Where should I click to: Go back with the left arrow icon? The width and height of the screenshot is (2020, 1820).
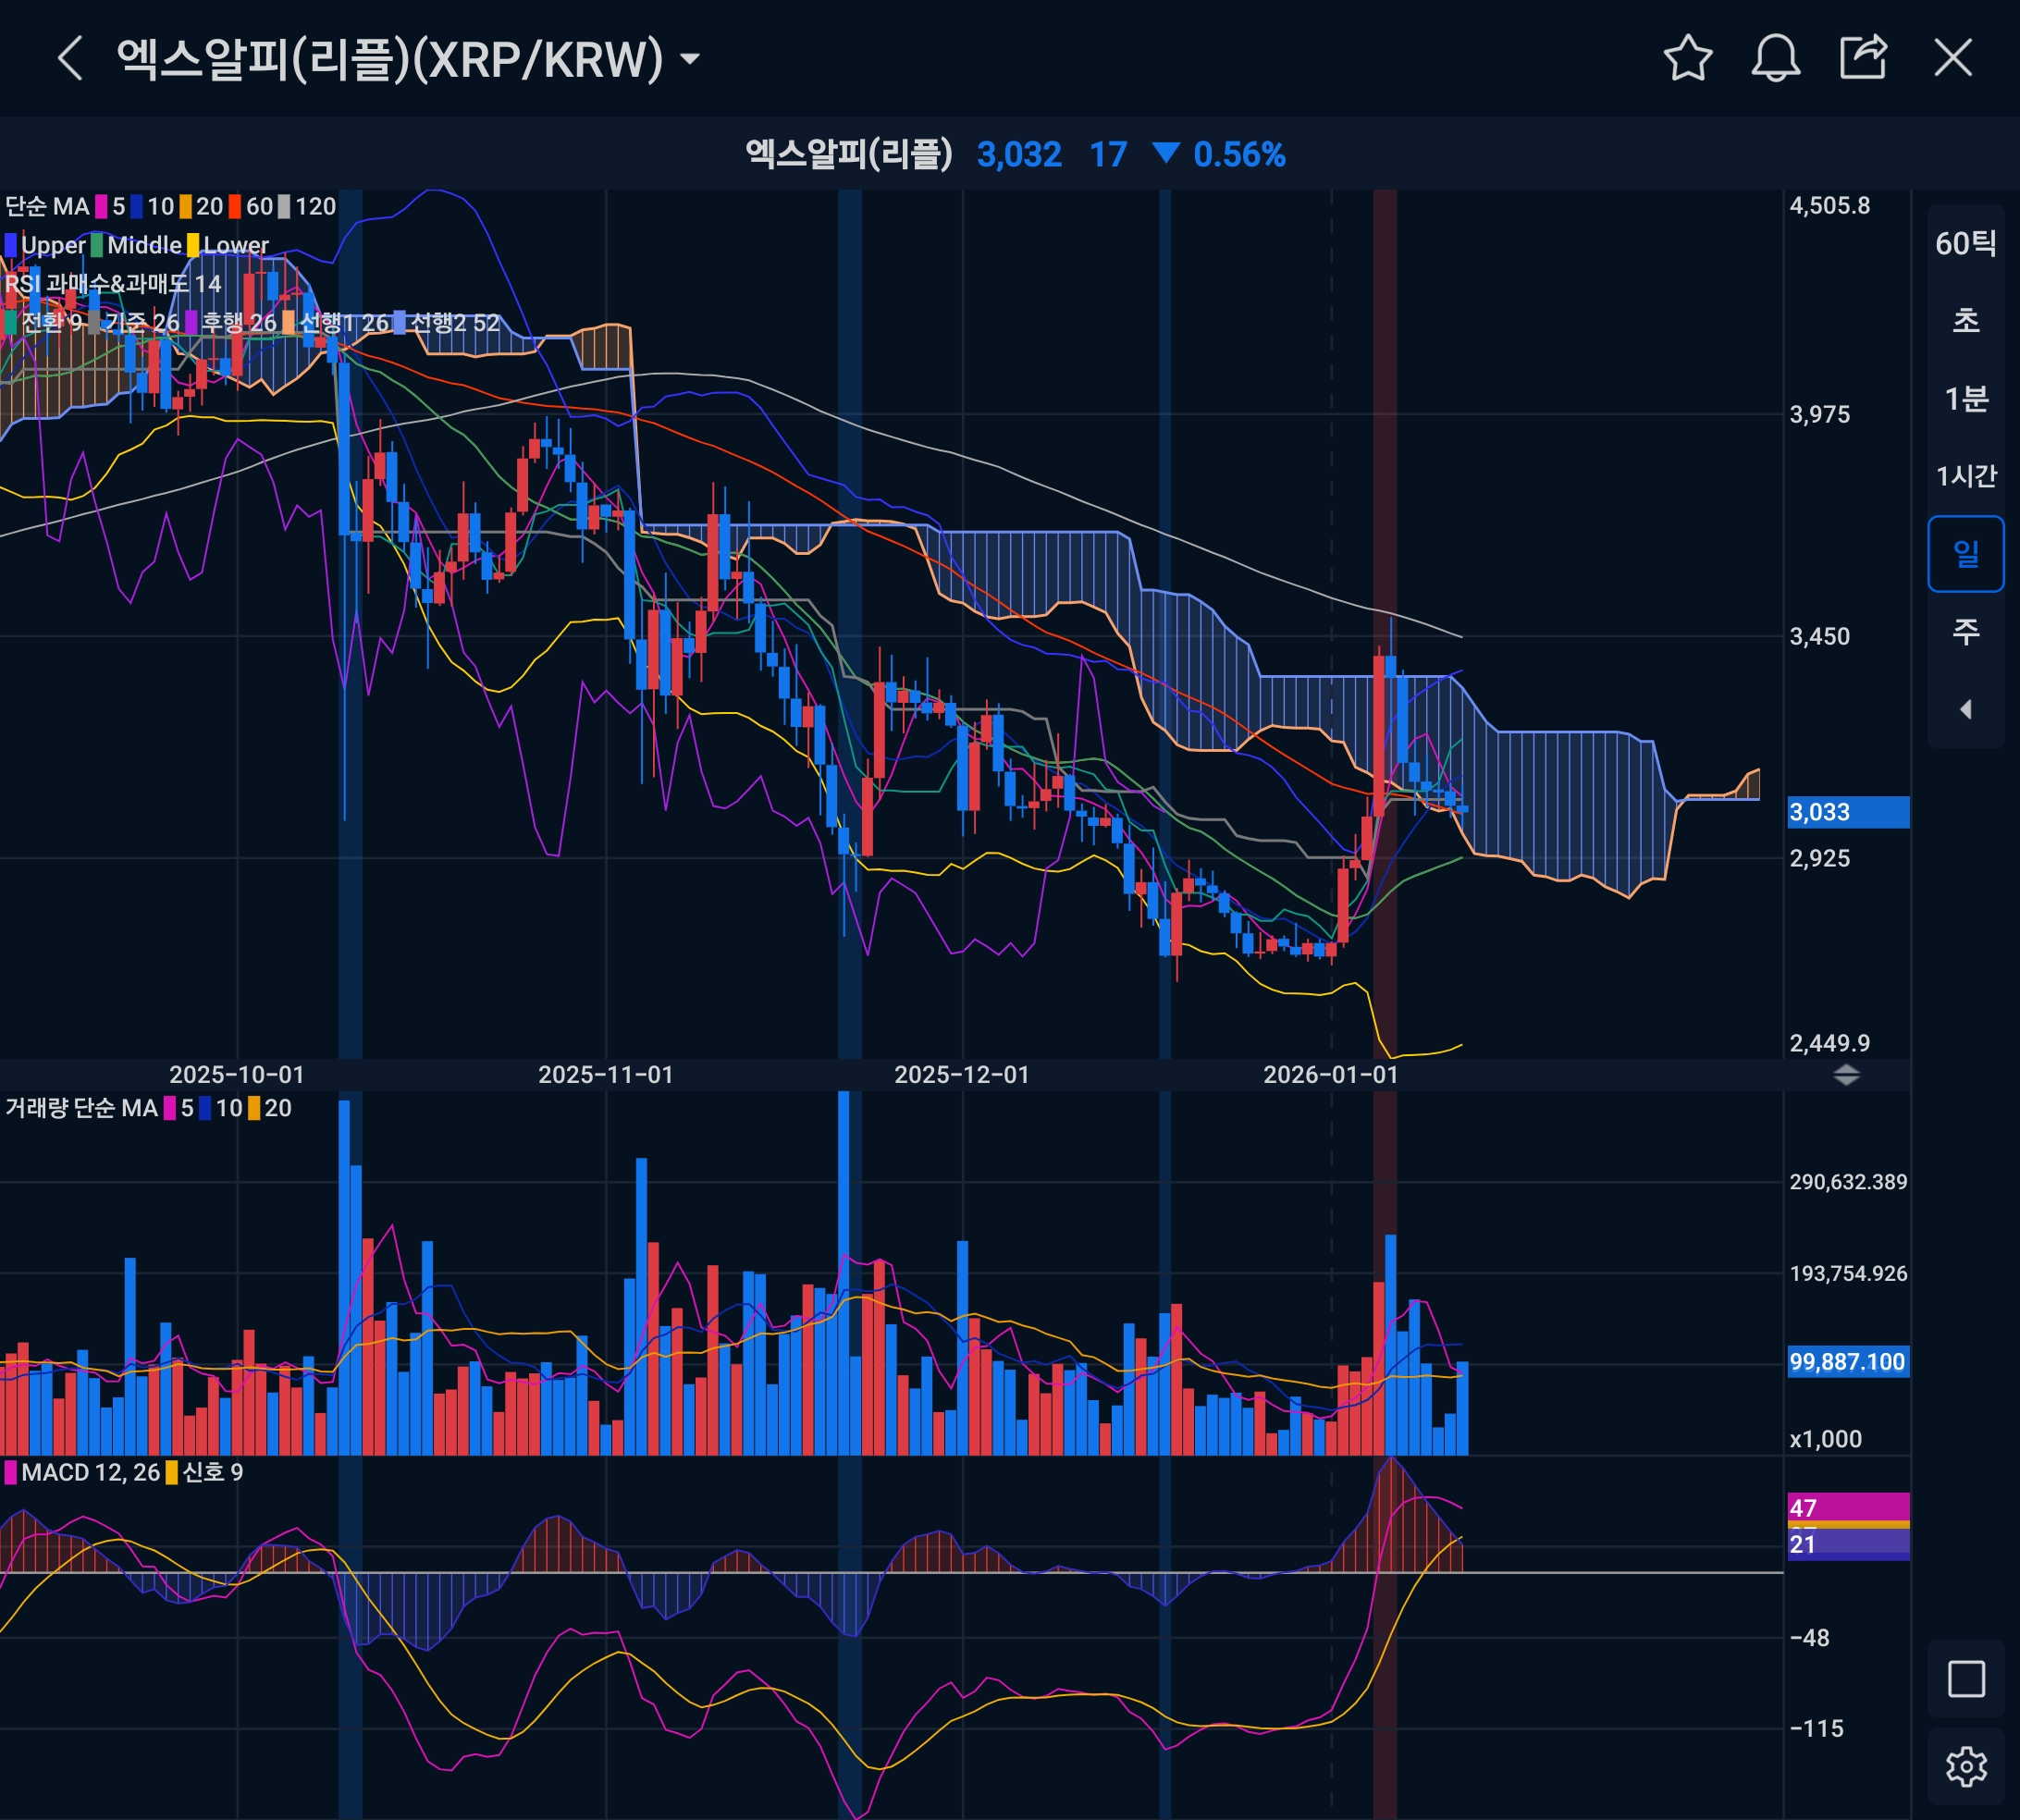pyautogui.click(x=69, y=58)
